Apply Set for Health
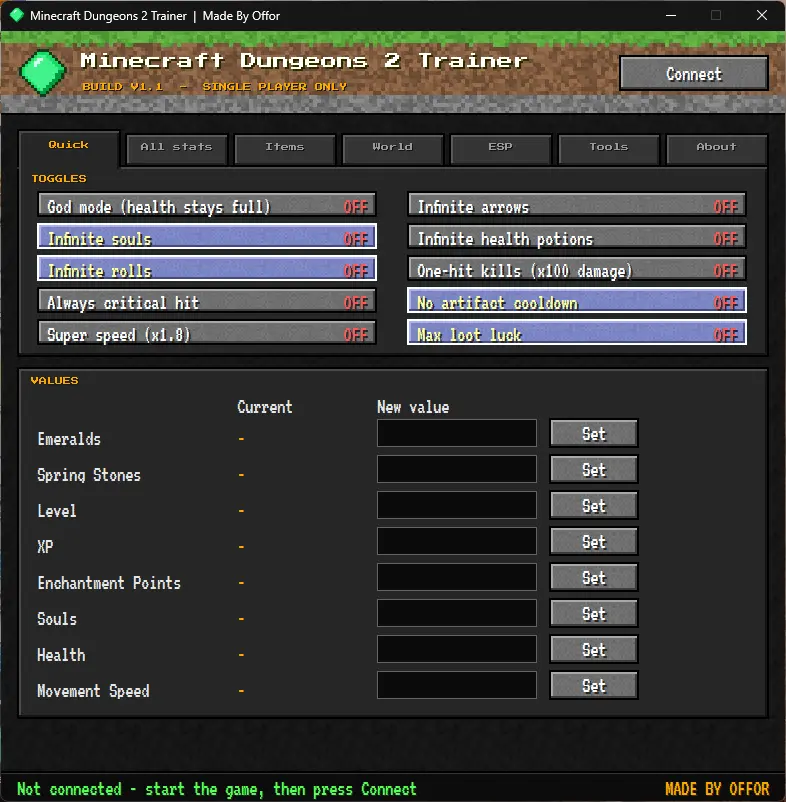The width and height of the screenshot is (786, 802). (x=594, y=649)
